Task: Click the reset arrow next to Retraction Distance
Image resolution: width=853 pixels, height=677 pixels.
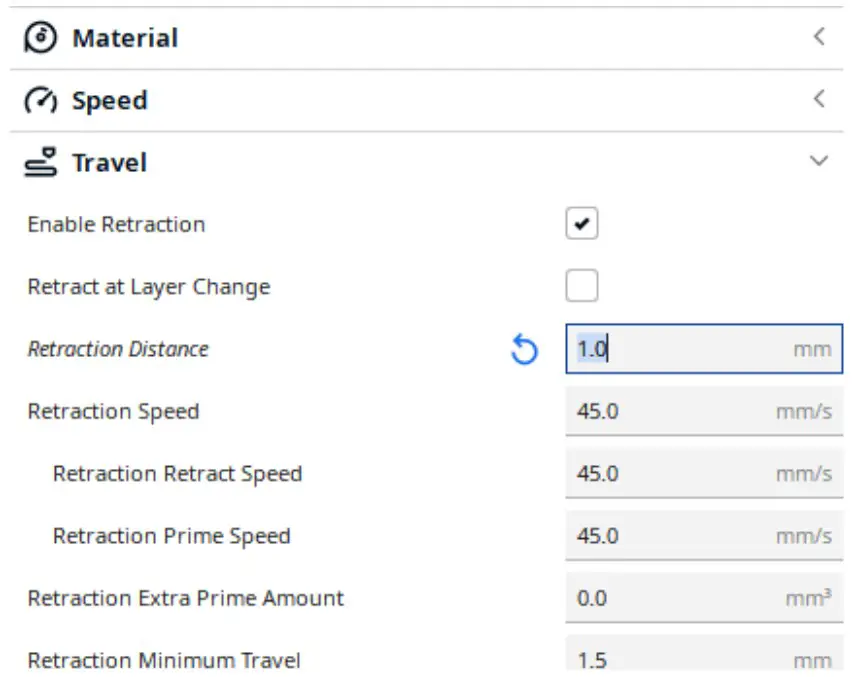Action: pos(524,349)
